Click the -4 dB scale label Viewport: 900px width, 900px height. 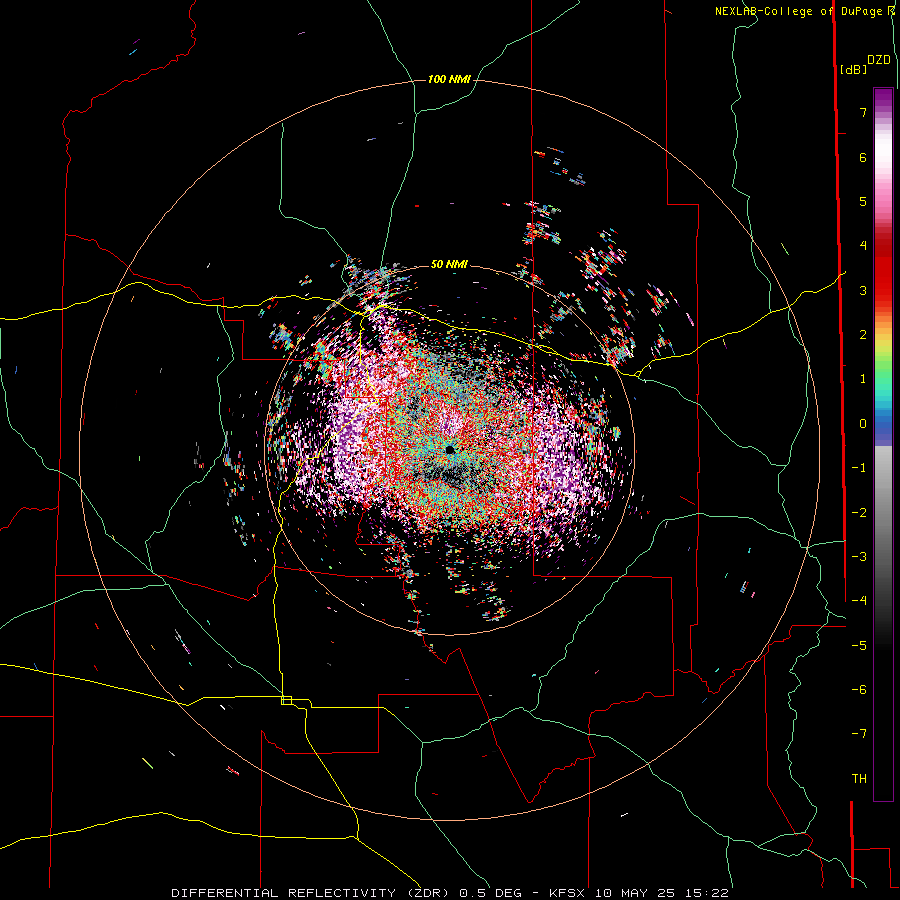tap(859, 601)
